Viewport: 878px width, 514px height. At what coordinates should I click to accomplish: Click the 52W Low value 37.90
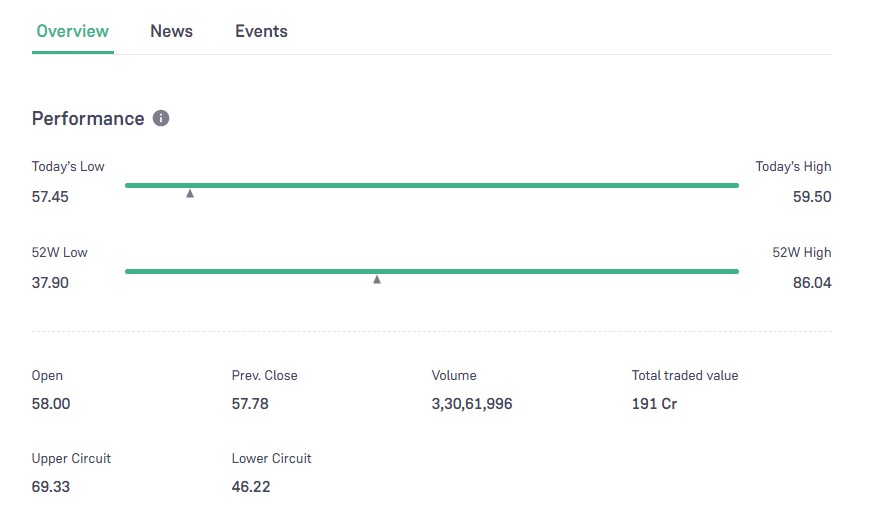(x=50, y=283)
